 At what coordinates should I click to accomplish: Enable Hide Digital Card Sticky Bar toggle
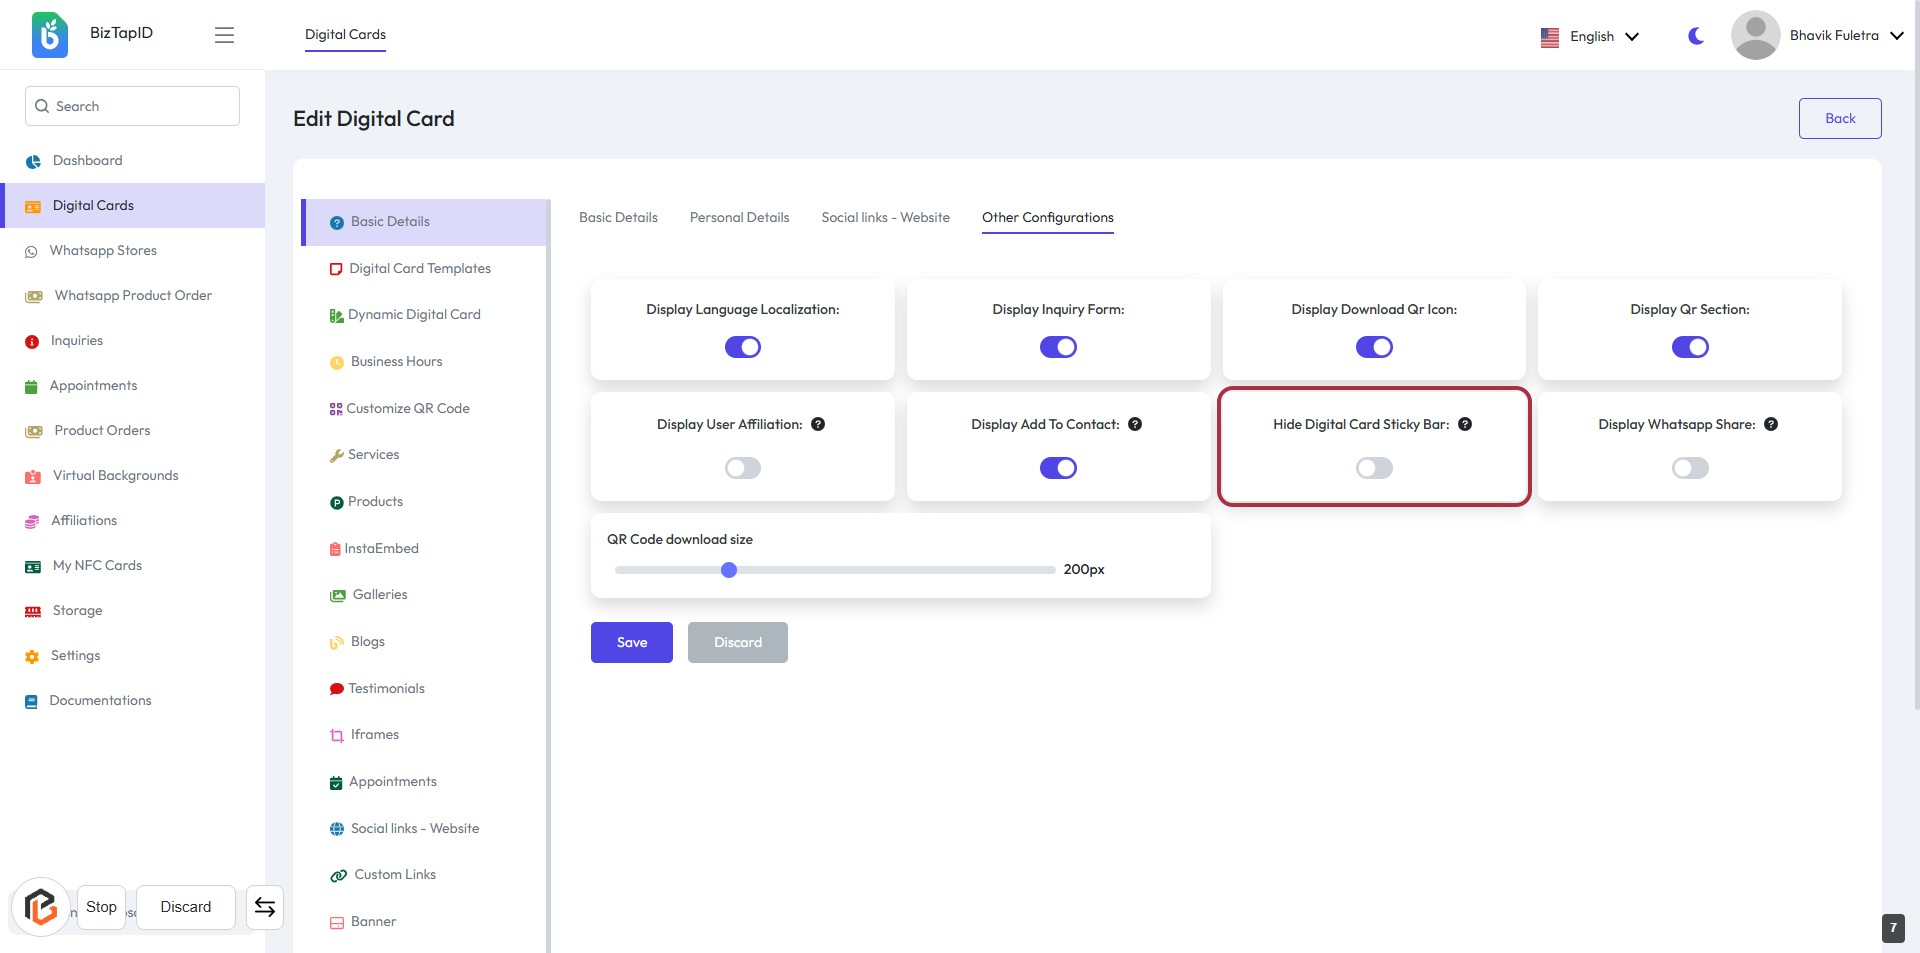[x=1374, y=468]
